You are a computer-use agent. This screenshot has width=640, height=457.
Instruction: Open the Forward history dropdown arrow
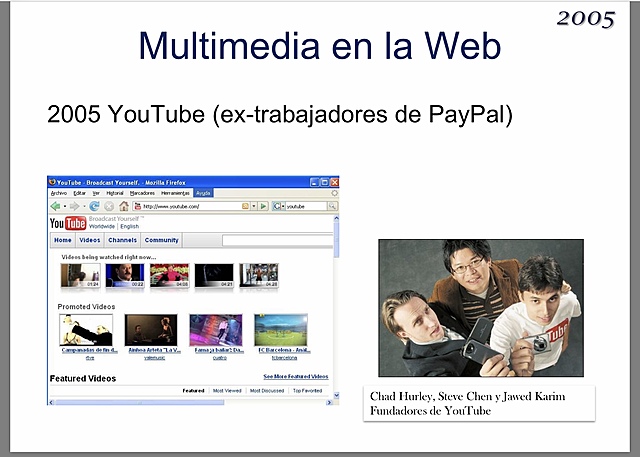tap(84, 206)
